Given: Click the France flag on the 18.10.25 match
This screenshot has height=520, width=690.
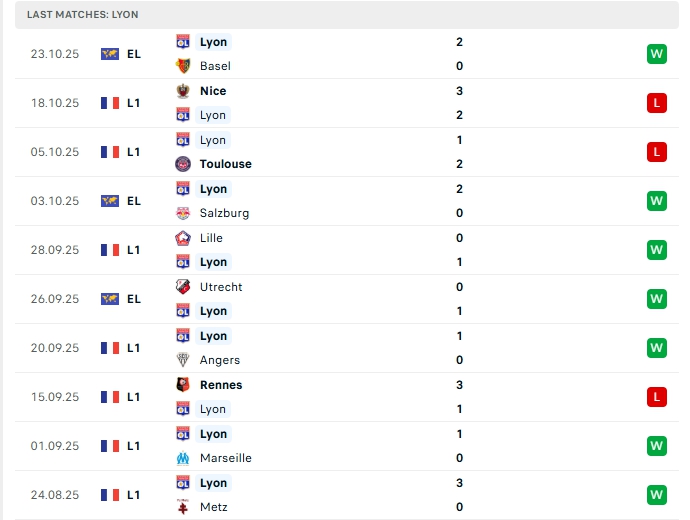Looking at the screenshot, I should tap(110, 103).
